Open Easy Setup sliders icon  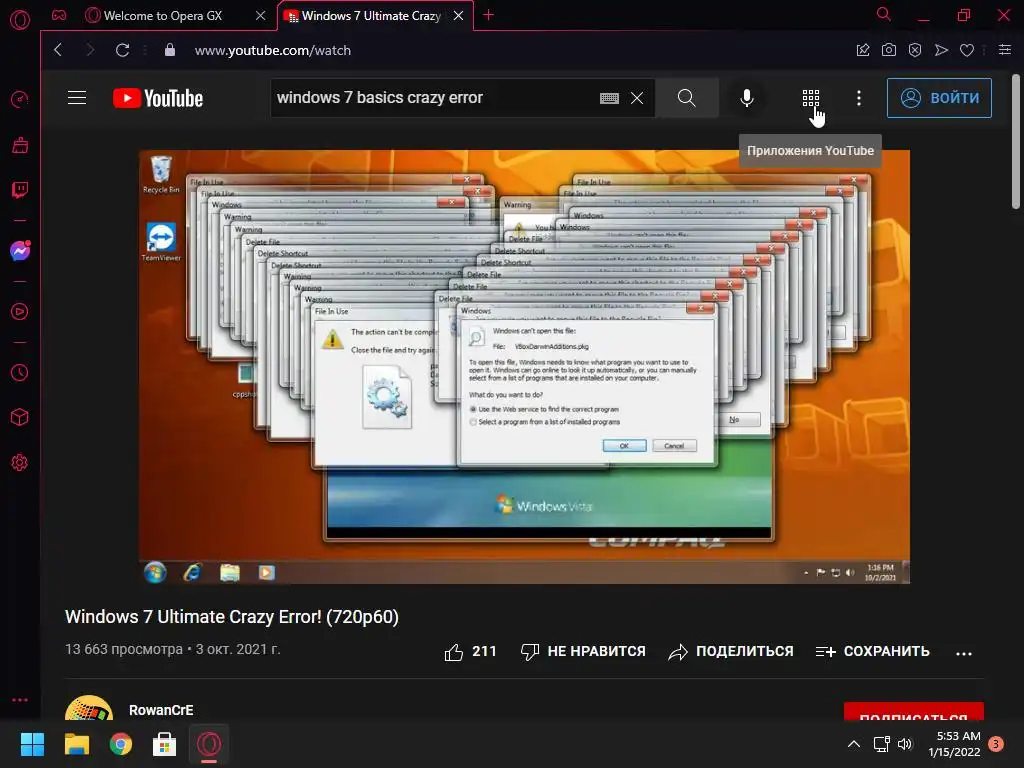[1005, 50]
